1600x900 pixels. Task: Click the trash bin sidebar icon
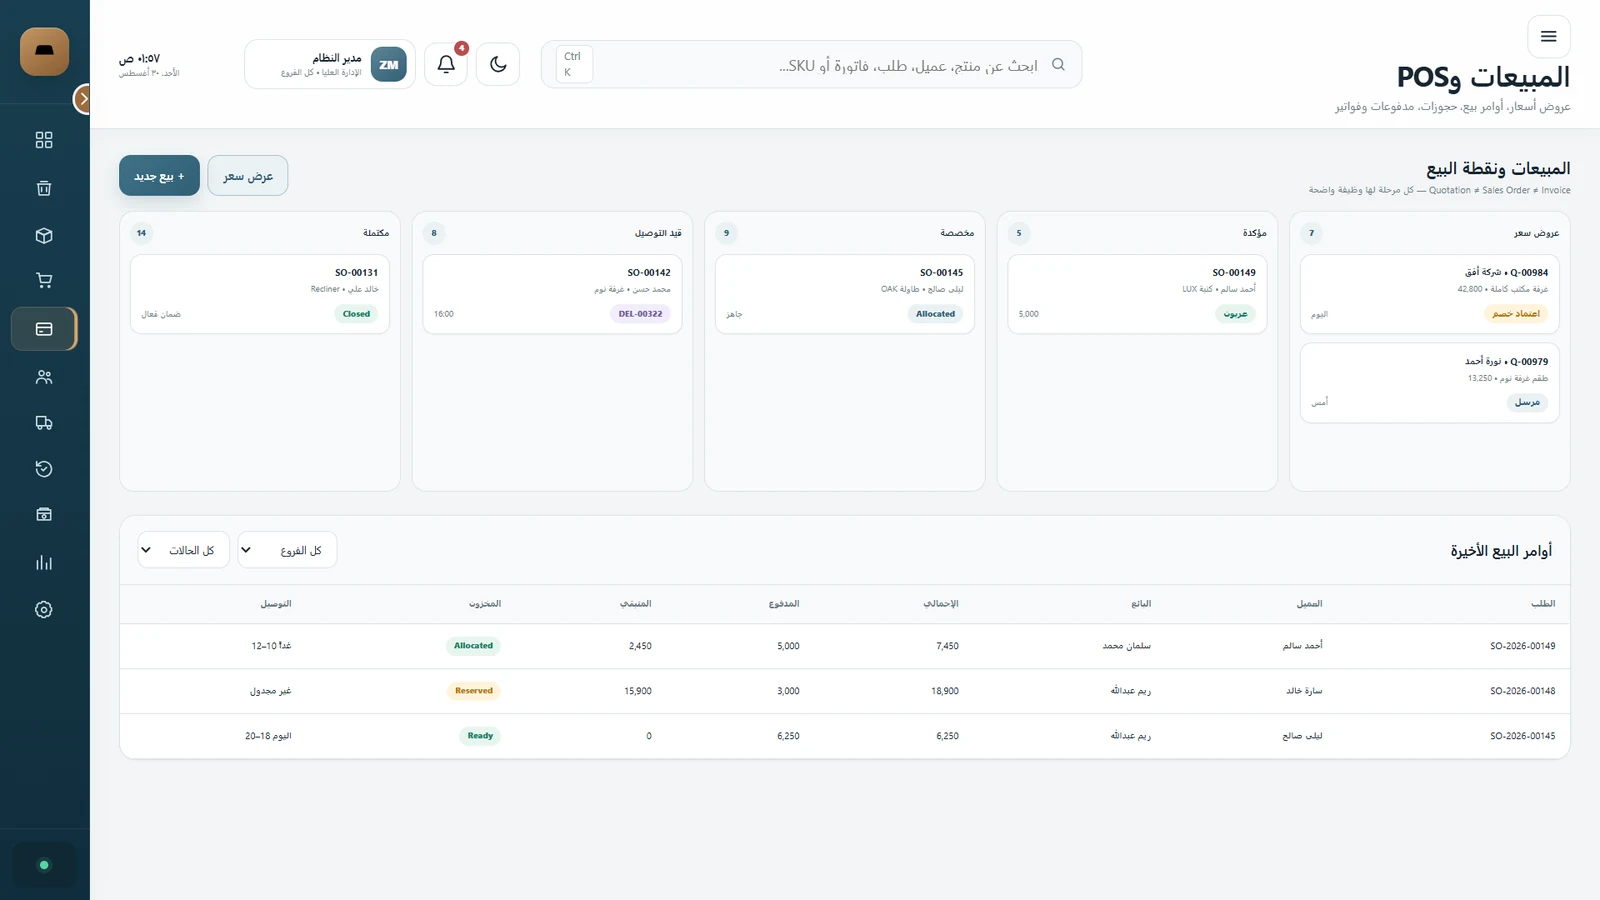click(44, 188)
